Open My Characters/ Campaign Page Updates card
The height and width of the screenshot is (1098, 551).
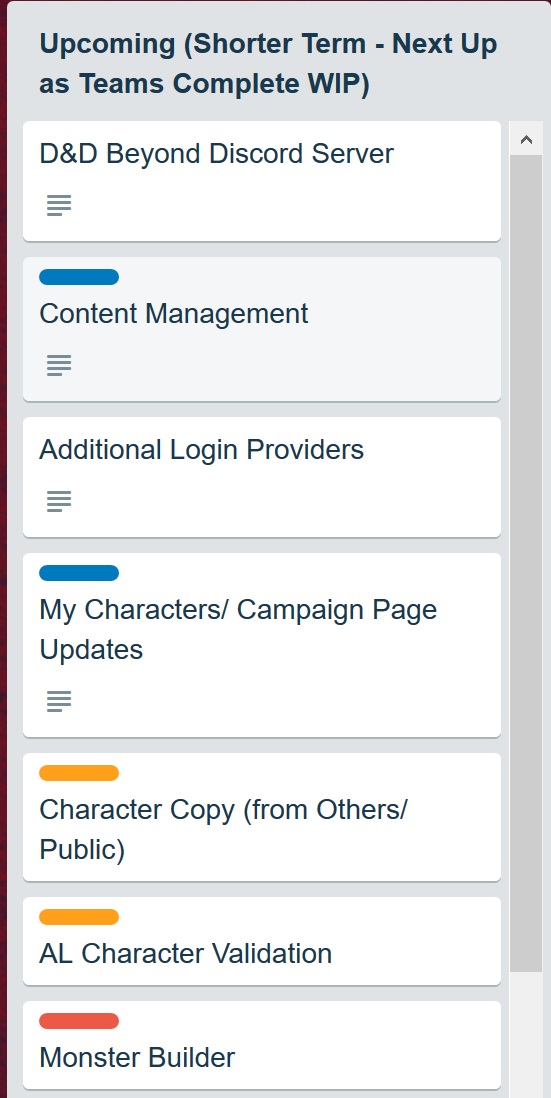(262, 645)
